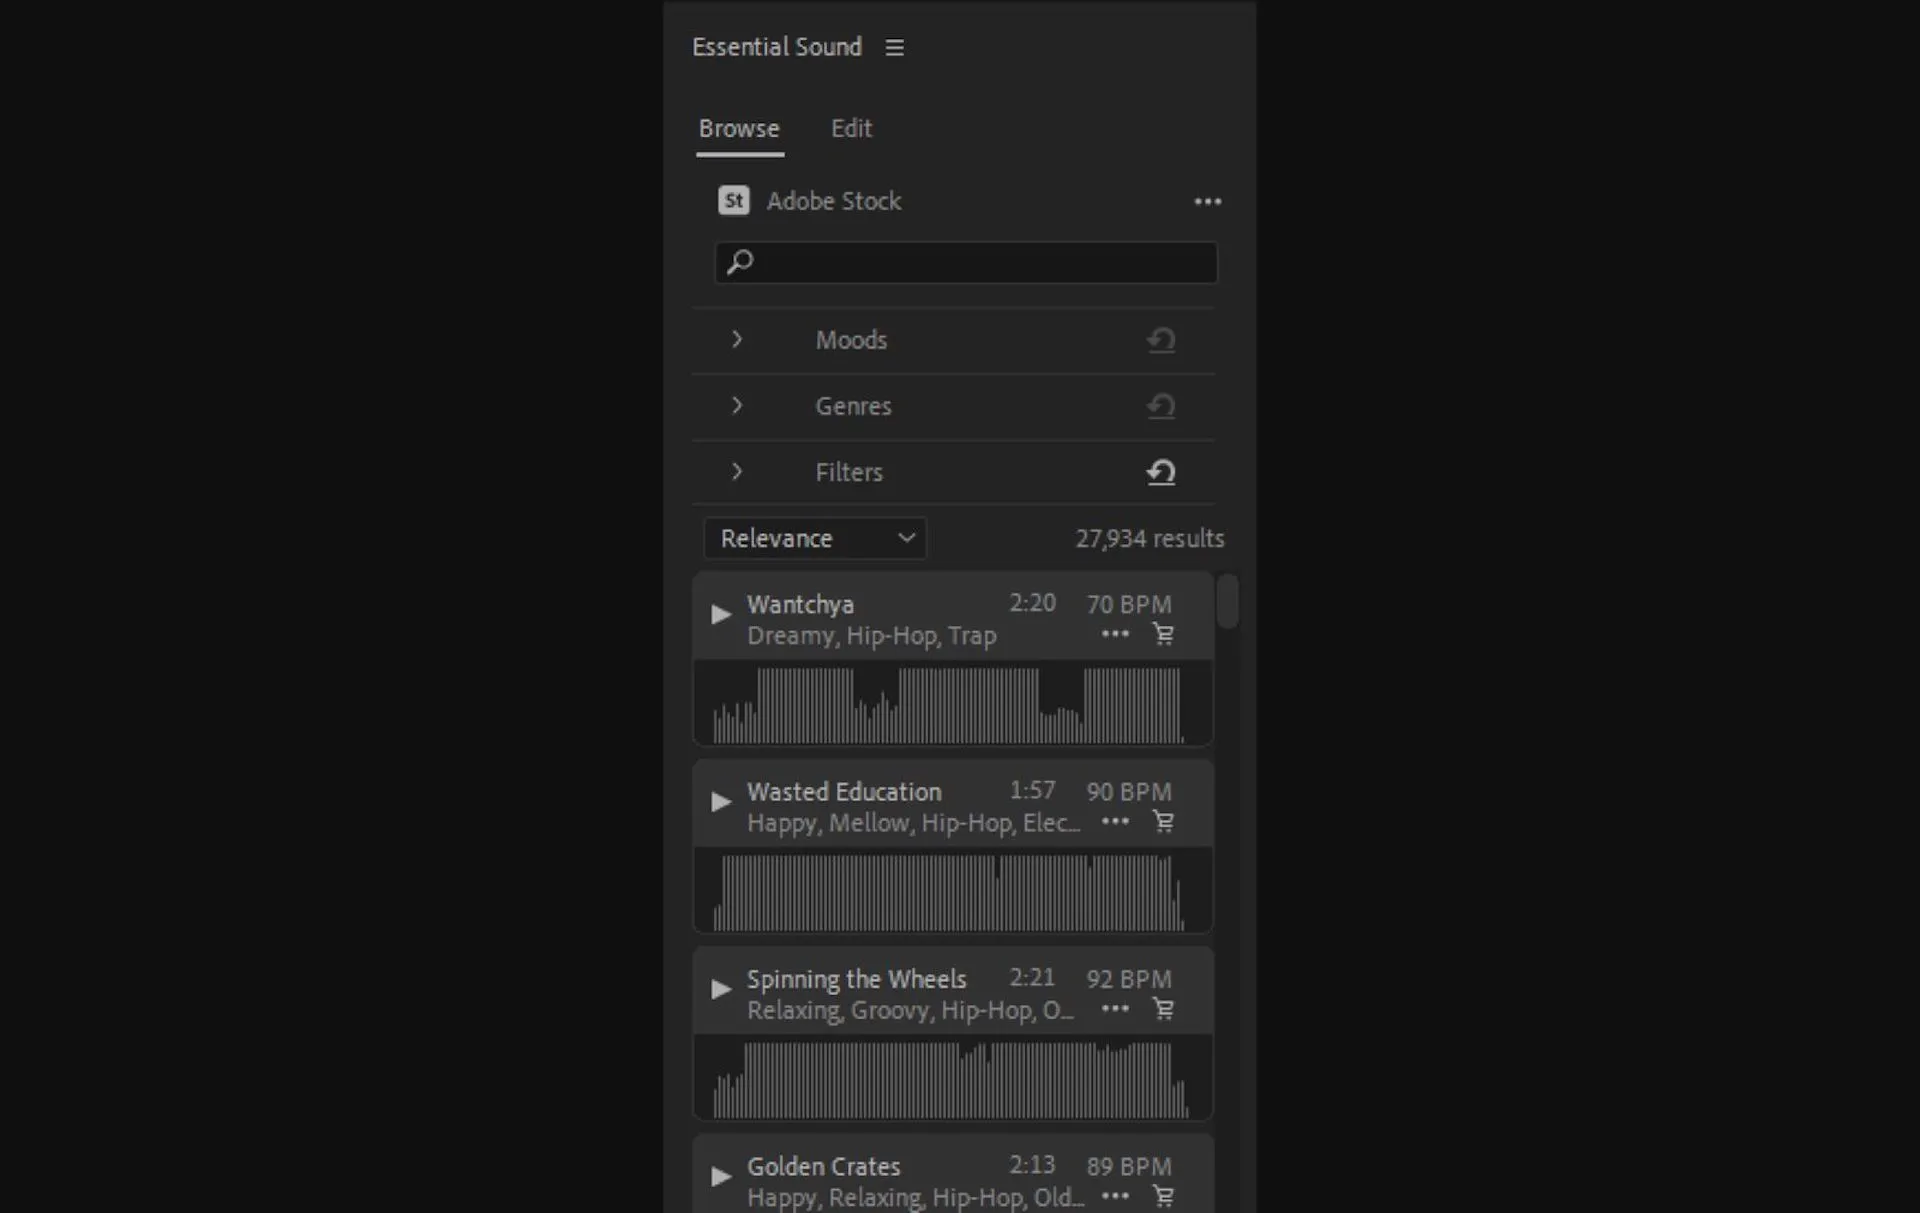Reset the Genres filter
This screenshot has height=1213, width=1920.
point(1160,405)
